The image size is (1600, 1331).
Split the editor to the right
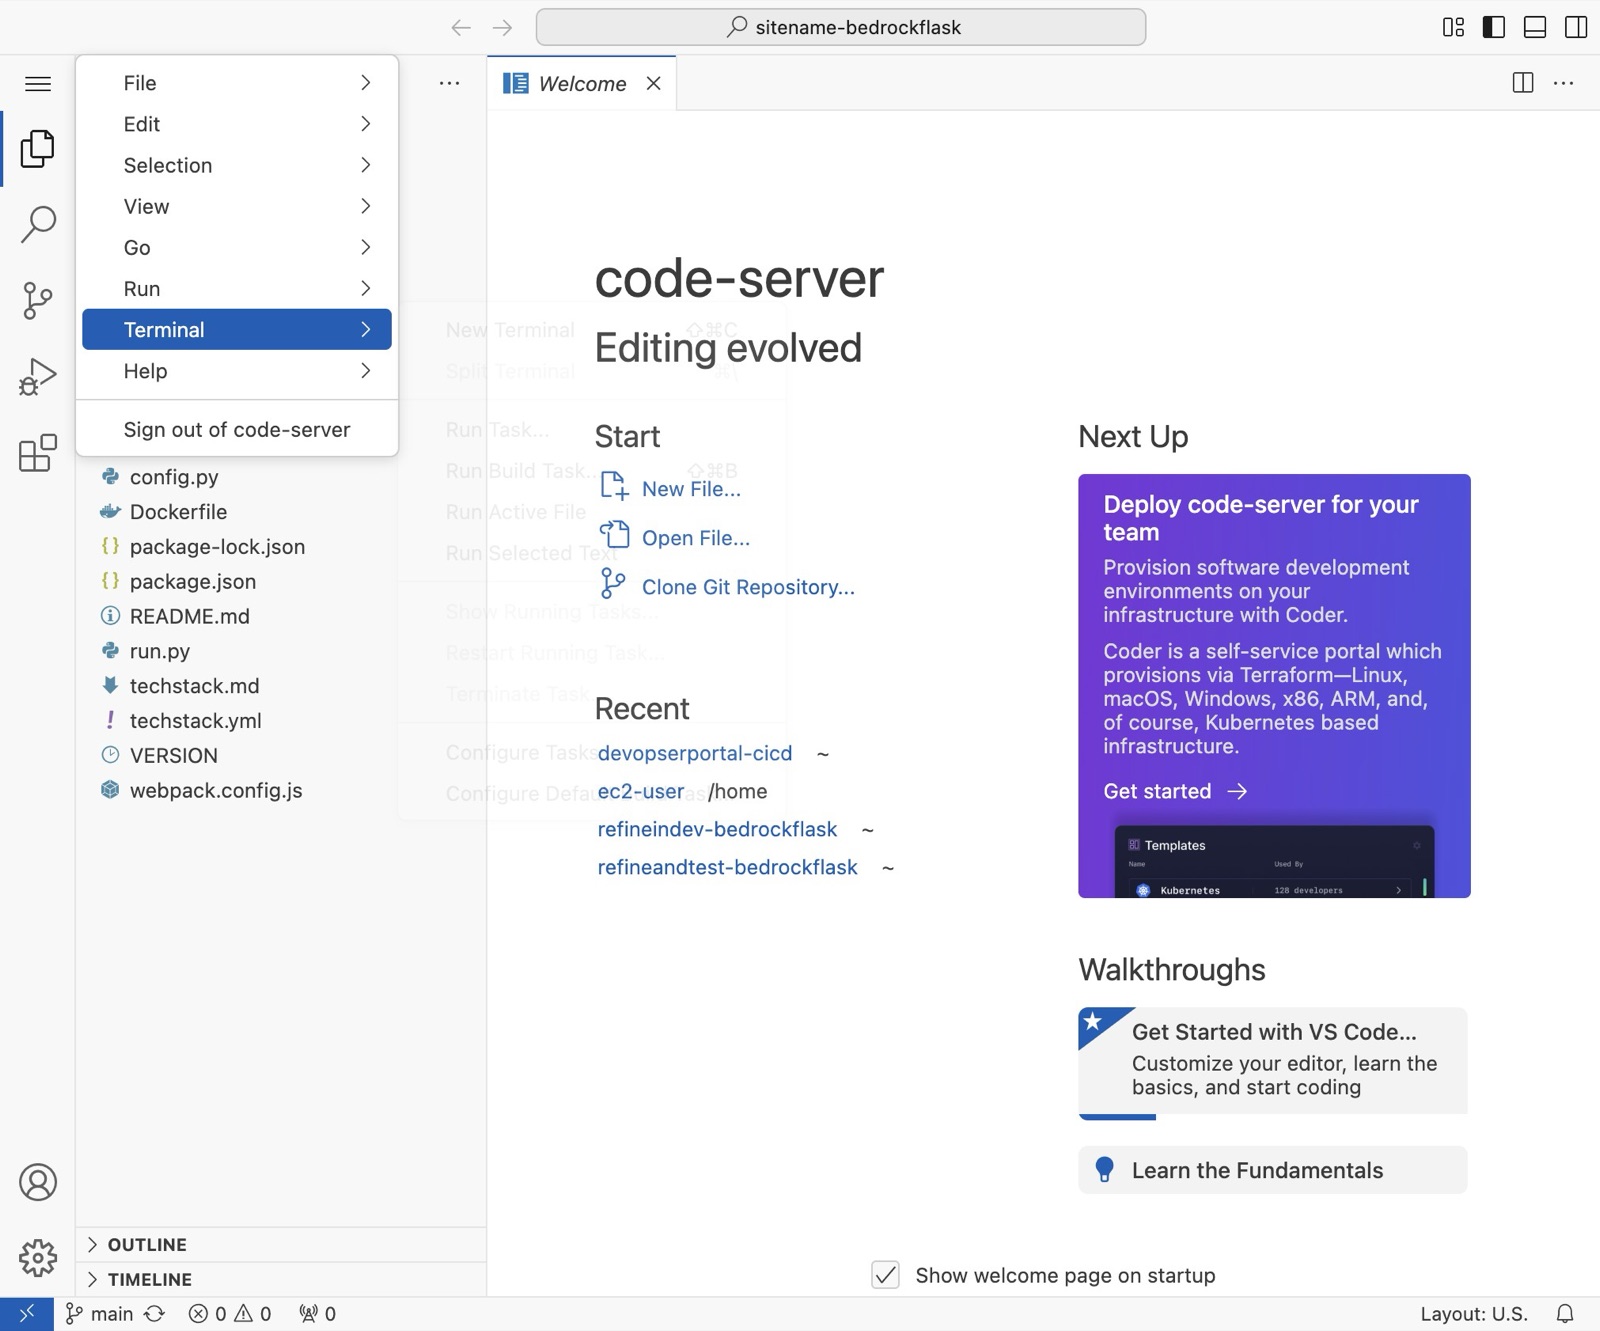point(1523,83)
